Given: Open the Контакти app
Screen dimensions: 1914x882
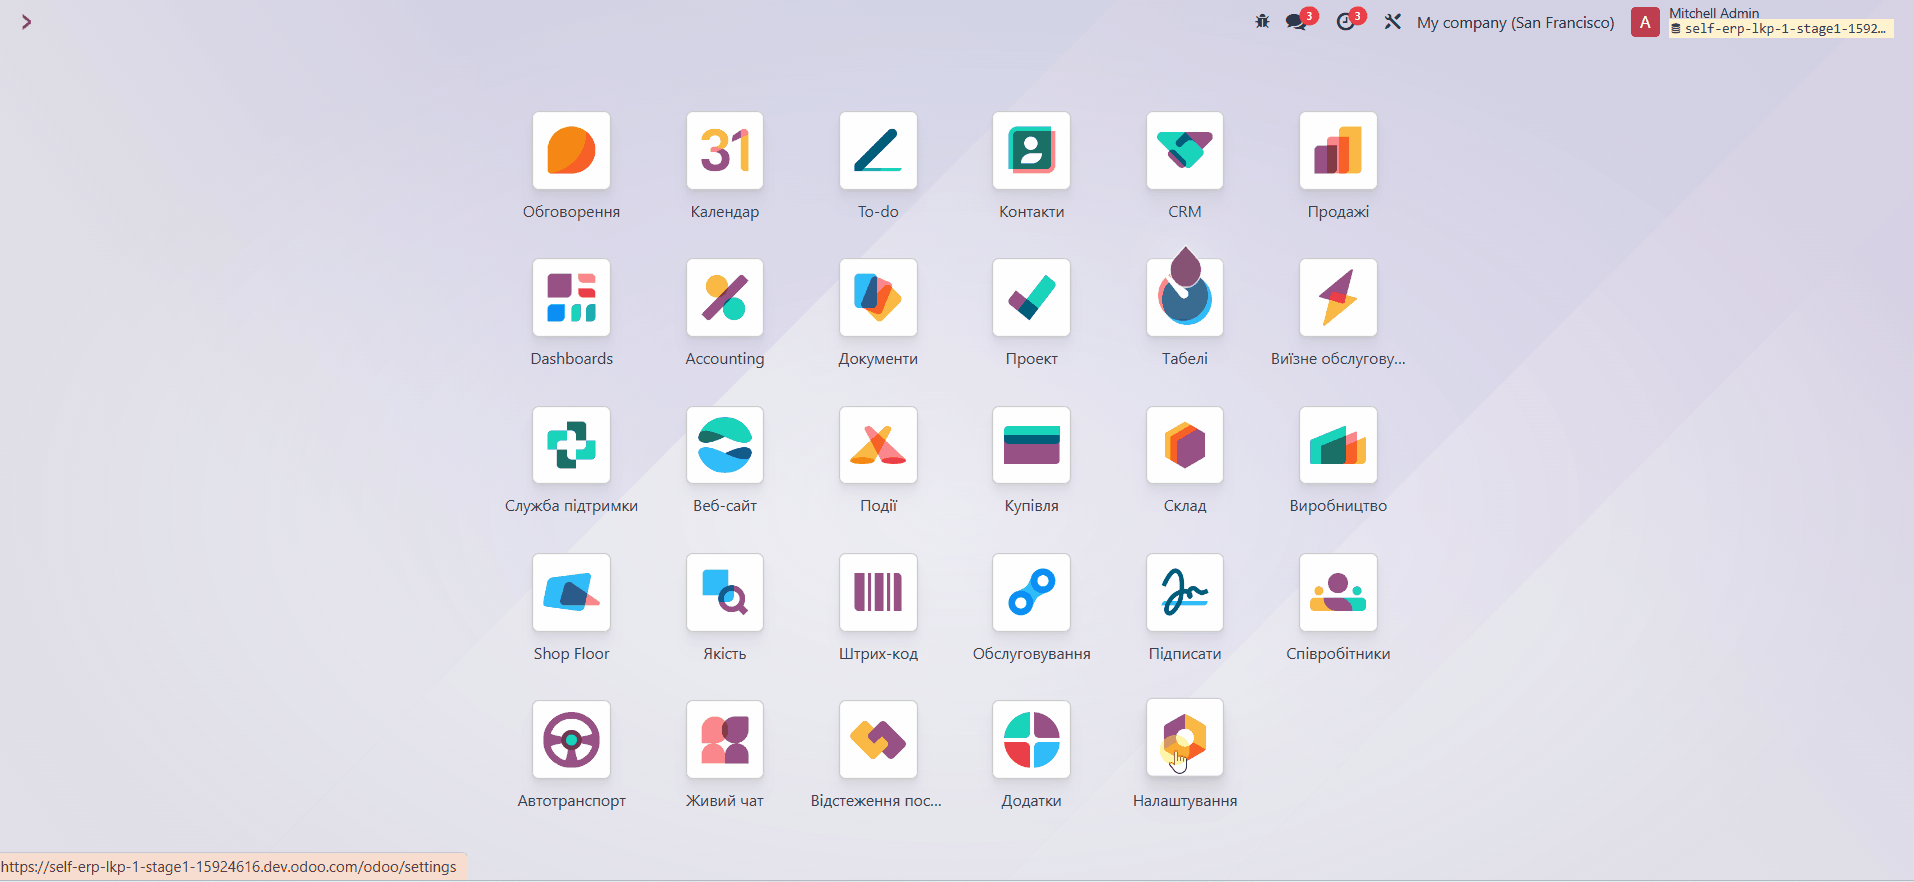Looking at the screenshot, I should (1031, 151).
